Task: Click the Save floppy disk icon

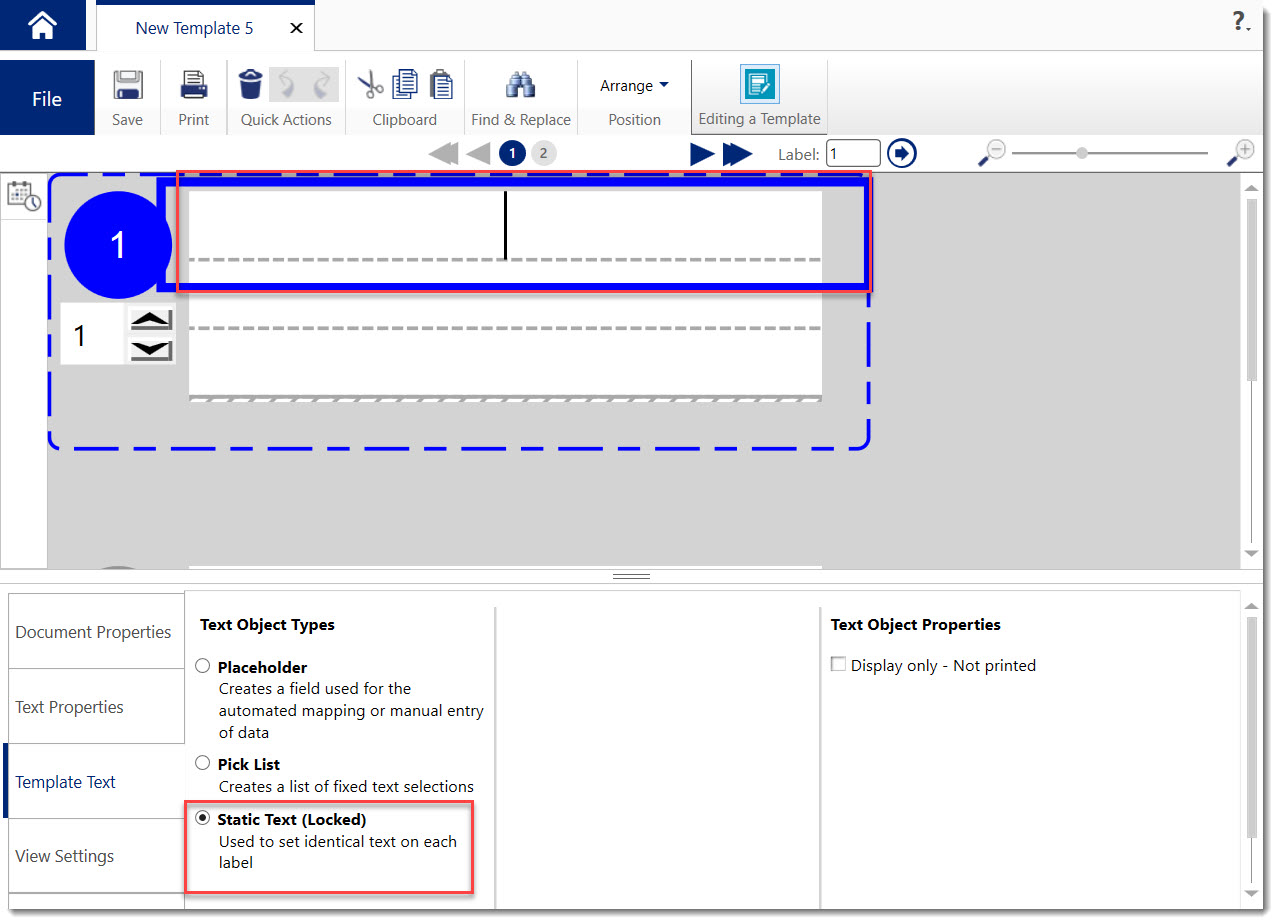Action: [127, 85]
